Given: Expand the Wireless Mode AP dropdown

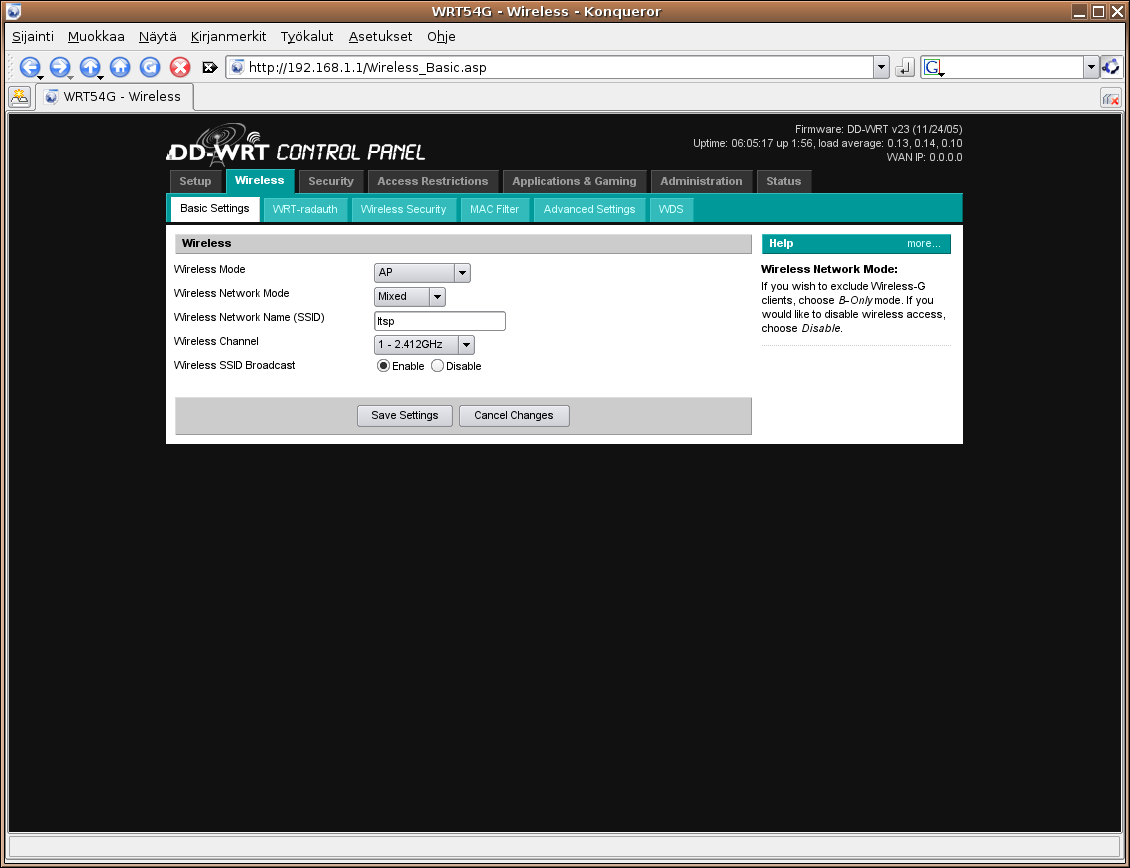Looking at the screenshot, I should point(422,273).
